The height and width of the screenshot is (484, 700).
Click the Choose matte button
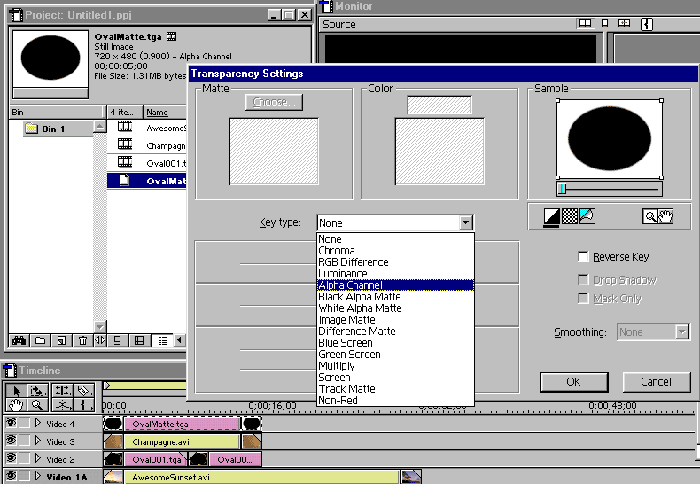[274, 102]
